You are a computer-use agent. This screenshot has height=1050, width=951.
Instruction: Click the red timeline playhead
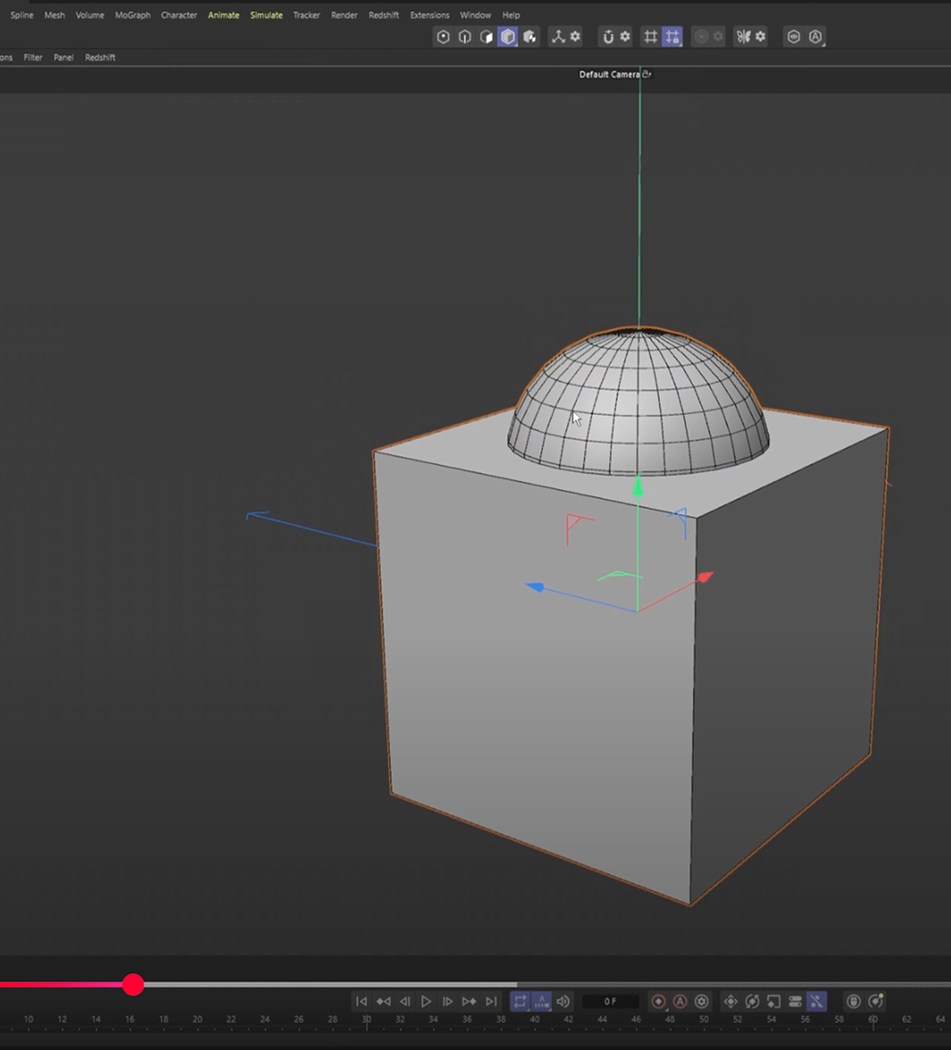pyautogui.click(x=133, y=986)
